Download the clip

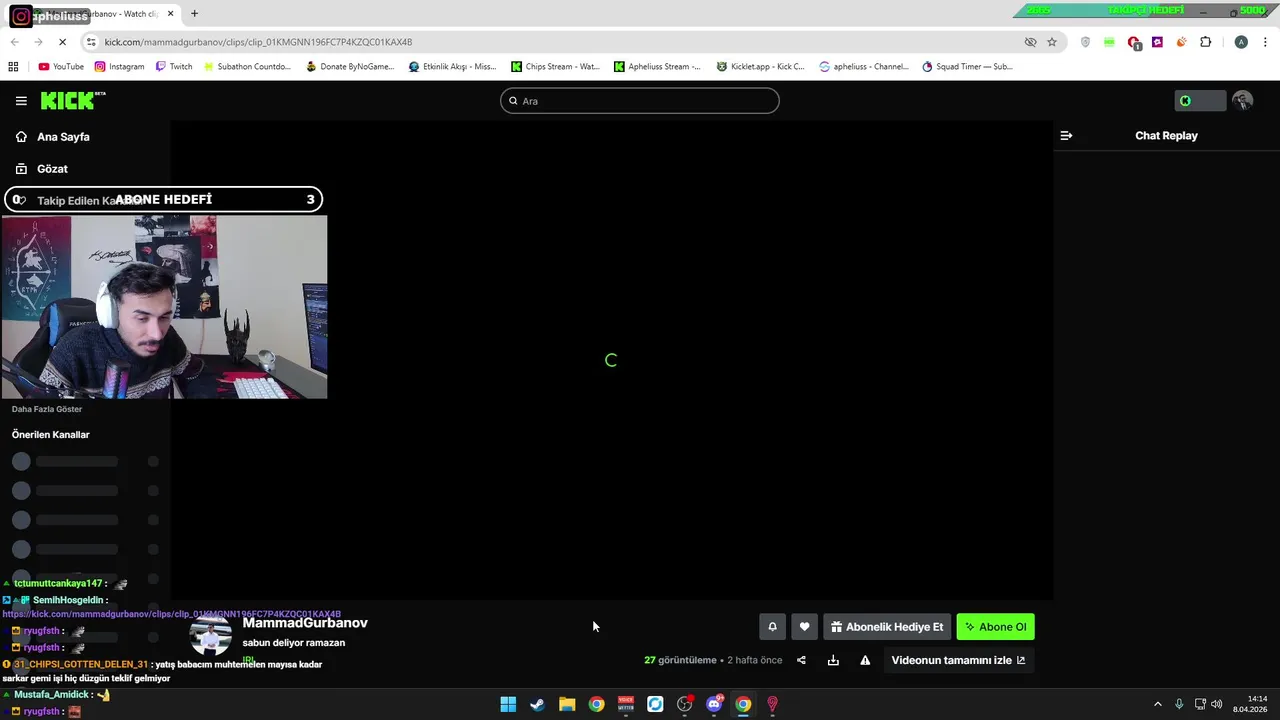[x=833, y=660]
